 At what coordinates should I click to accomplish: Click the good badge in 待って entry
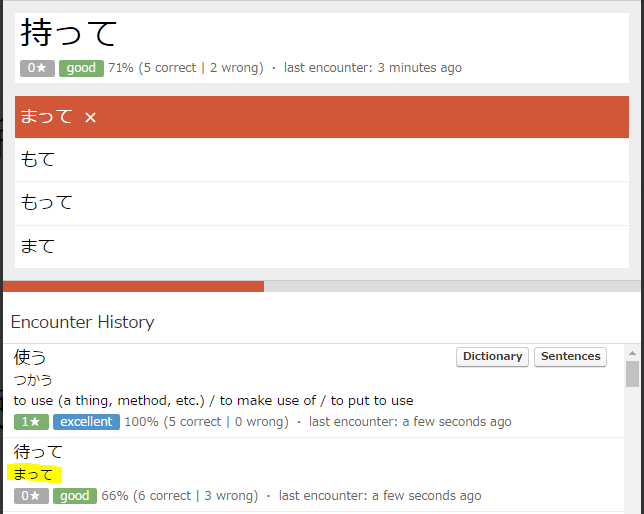coord(75,496)
